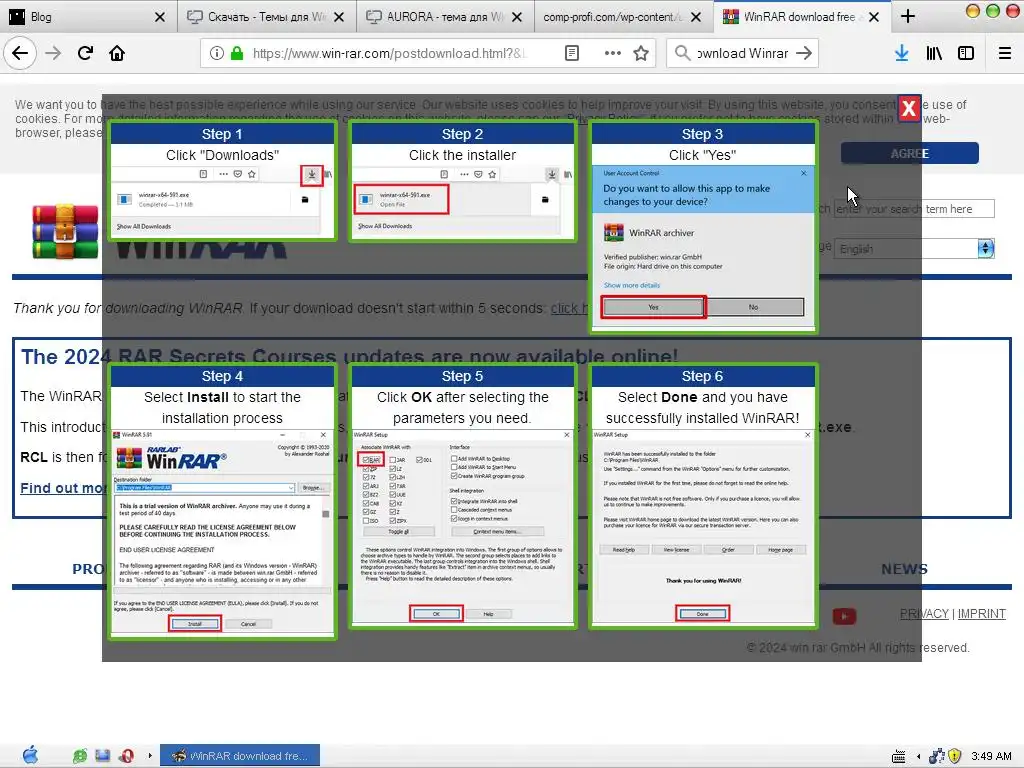Viewport: 1024px width, 768px height.
Task: Toggle the browser sidebar
Action: (966, 54)
